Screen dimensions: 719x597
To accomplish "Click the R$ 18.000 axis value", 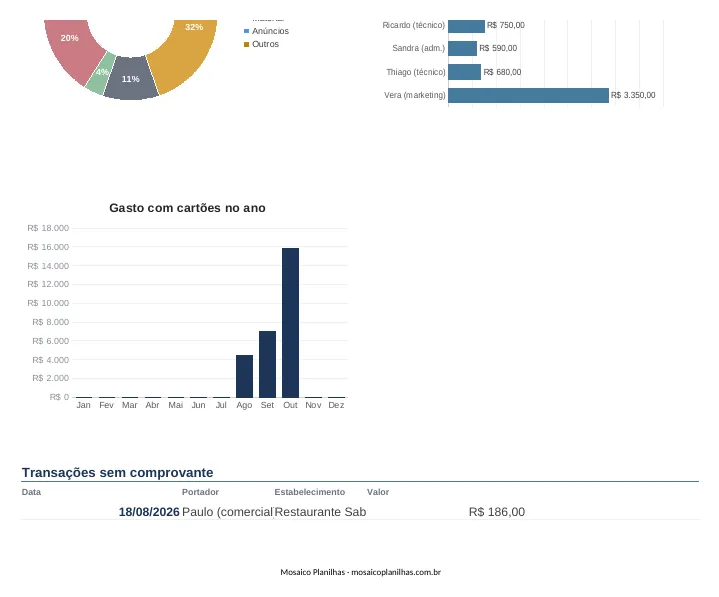I will (x=48, y=228).
